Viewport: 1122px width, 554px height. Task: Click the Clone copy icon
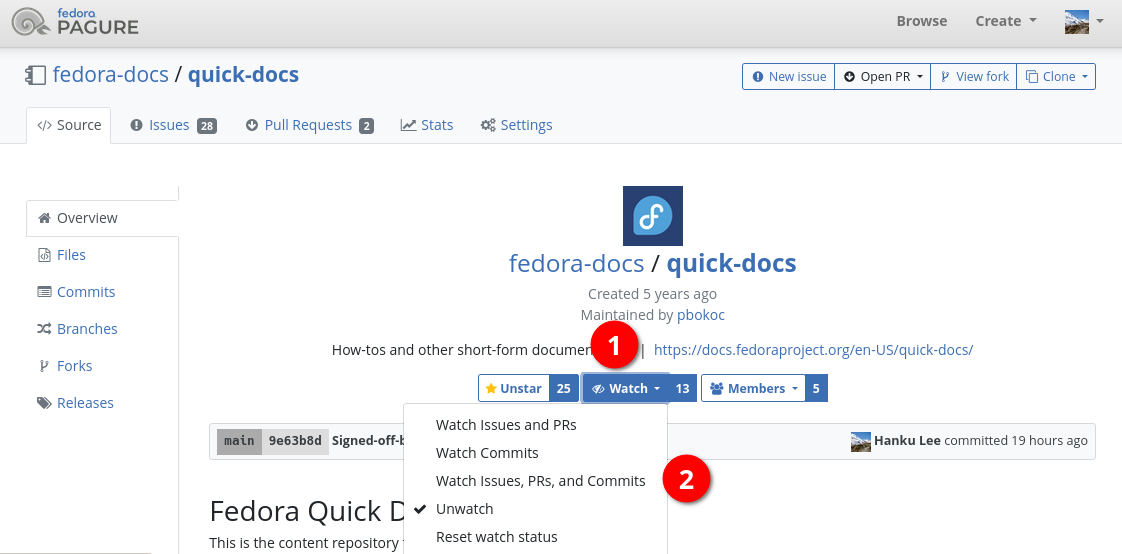click(1032, 77)
